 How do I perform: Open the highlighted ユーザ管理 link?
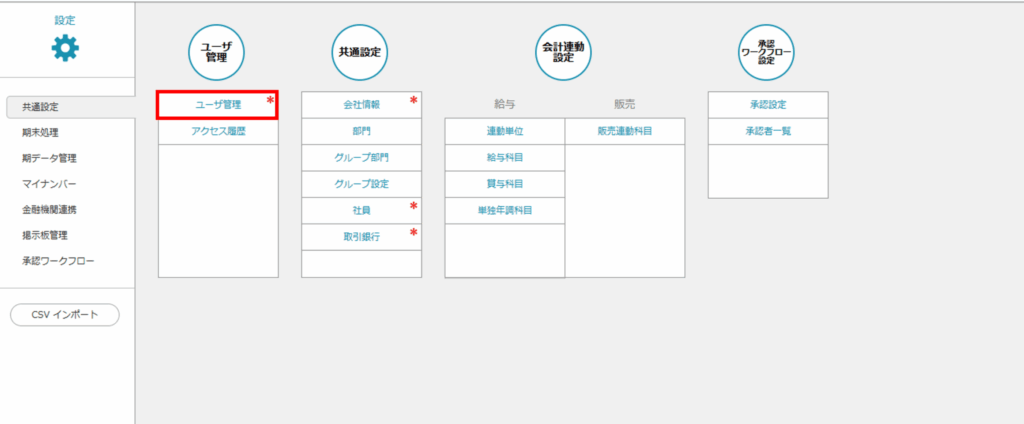217,105
